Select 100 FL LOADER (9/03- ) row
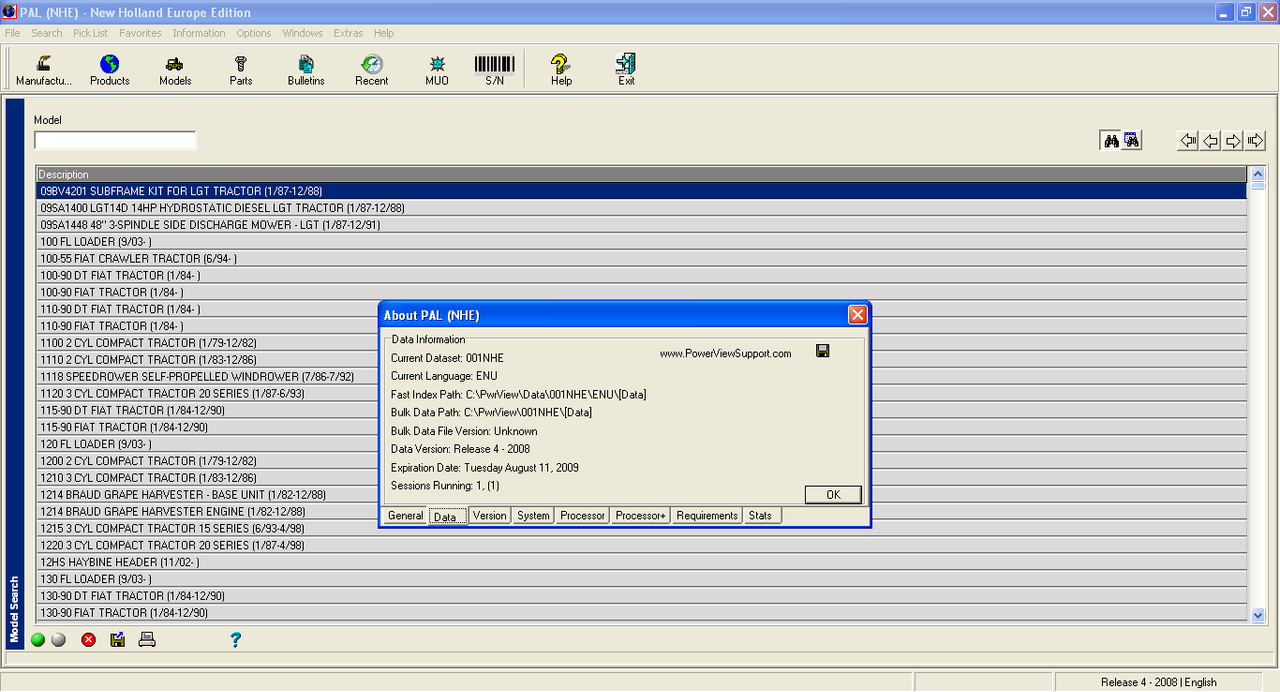The width and height of the screenshot is (1280, 692). (x=641, y=242)
